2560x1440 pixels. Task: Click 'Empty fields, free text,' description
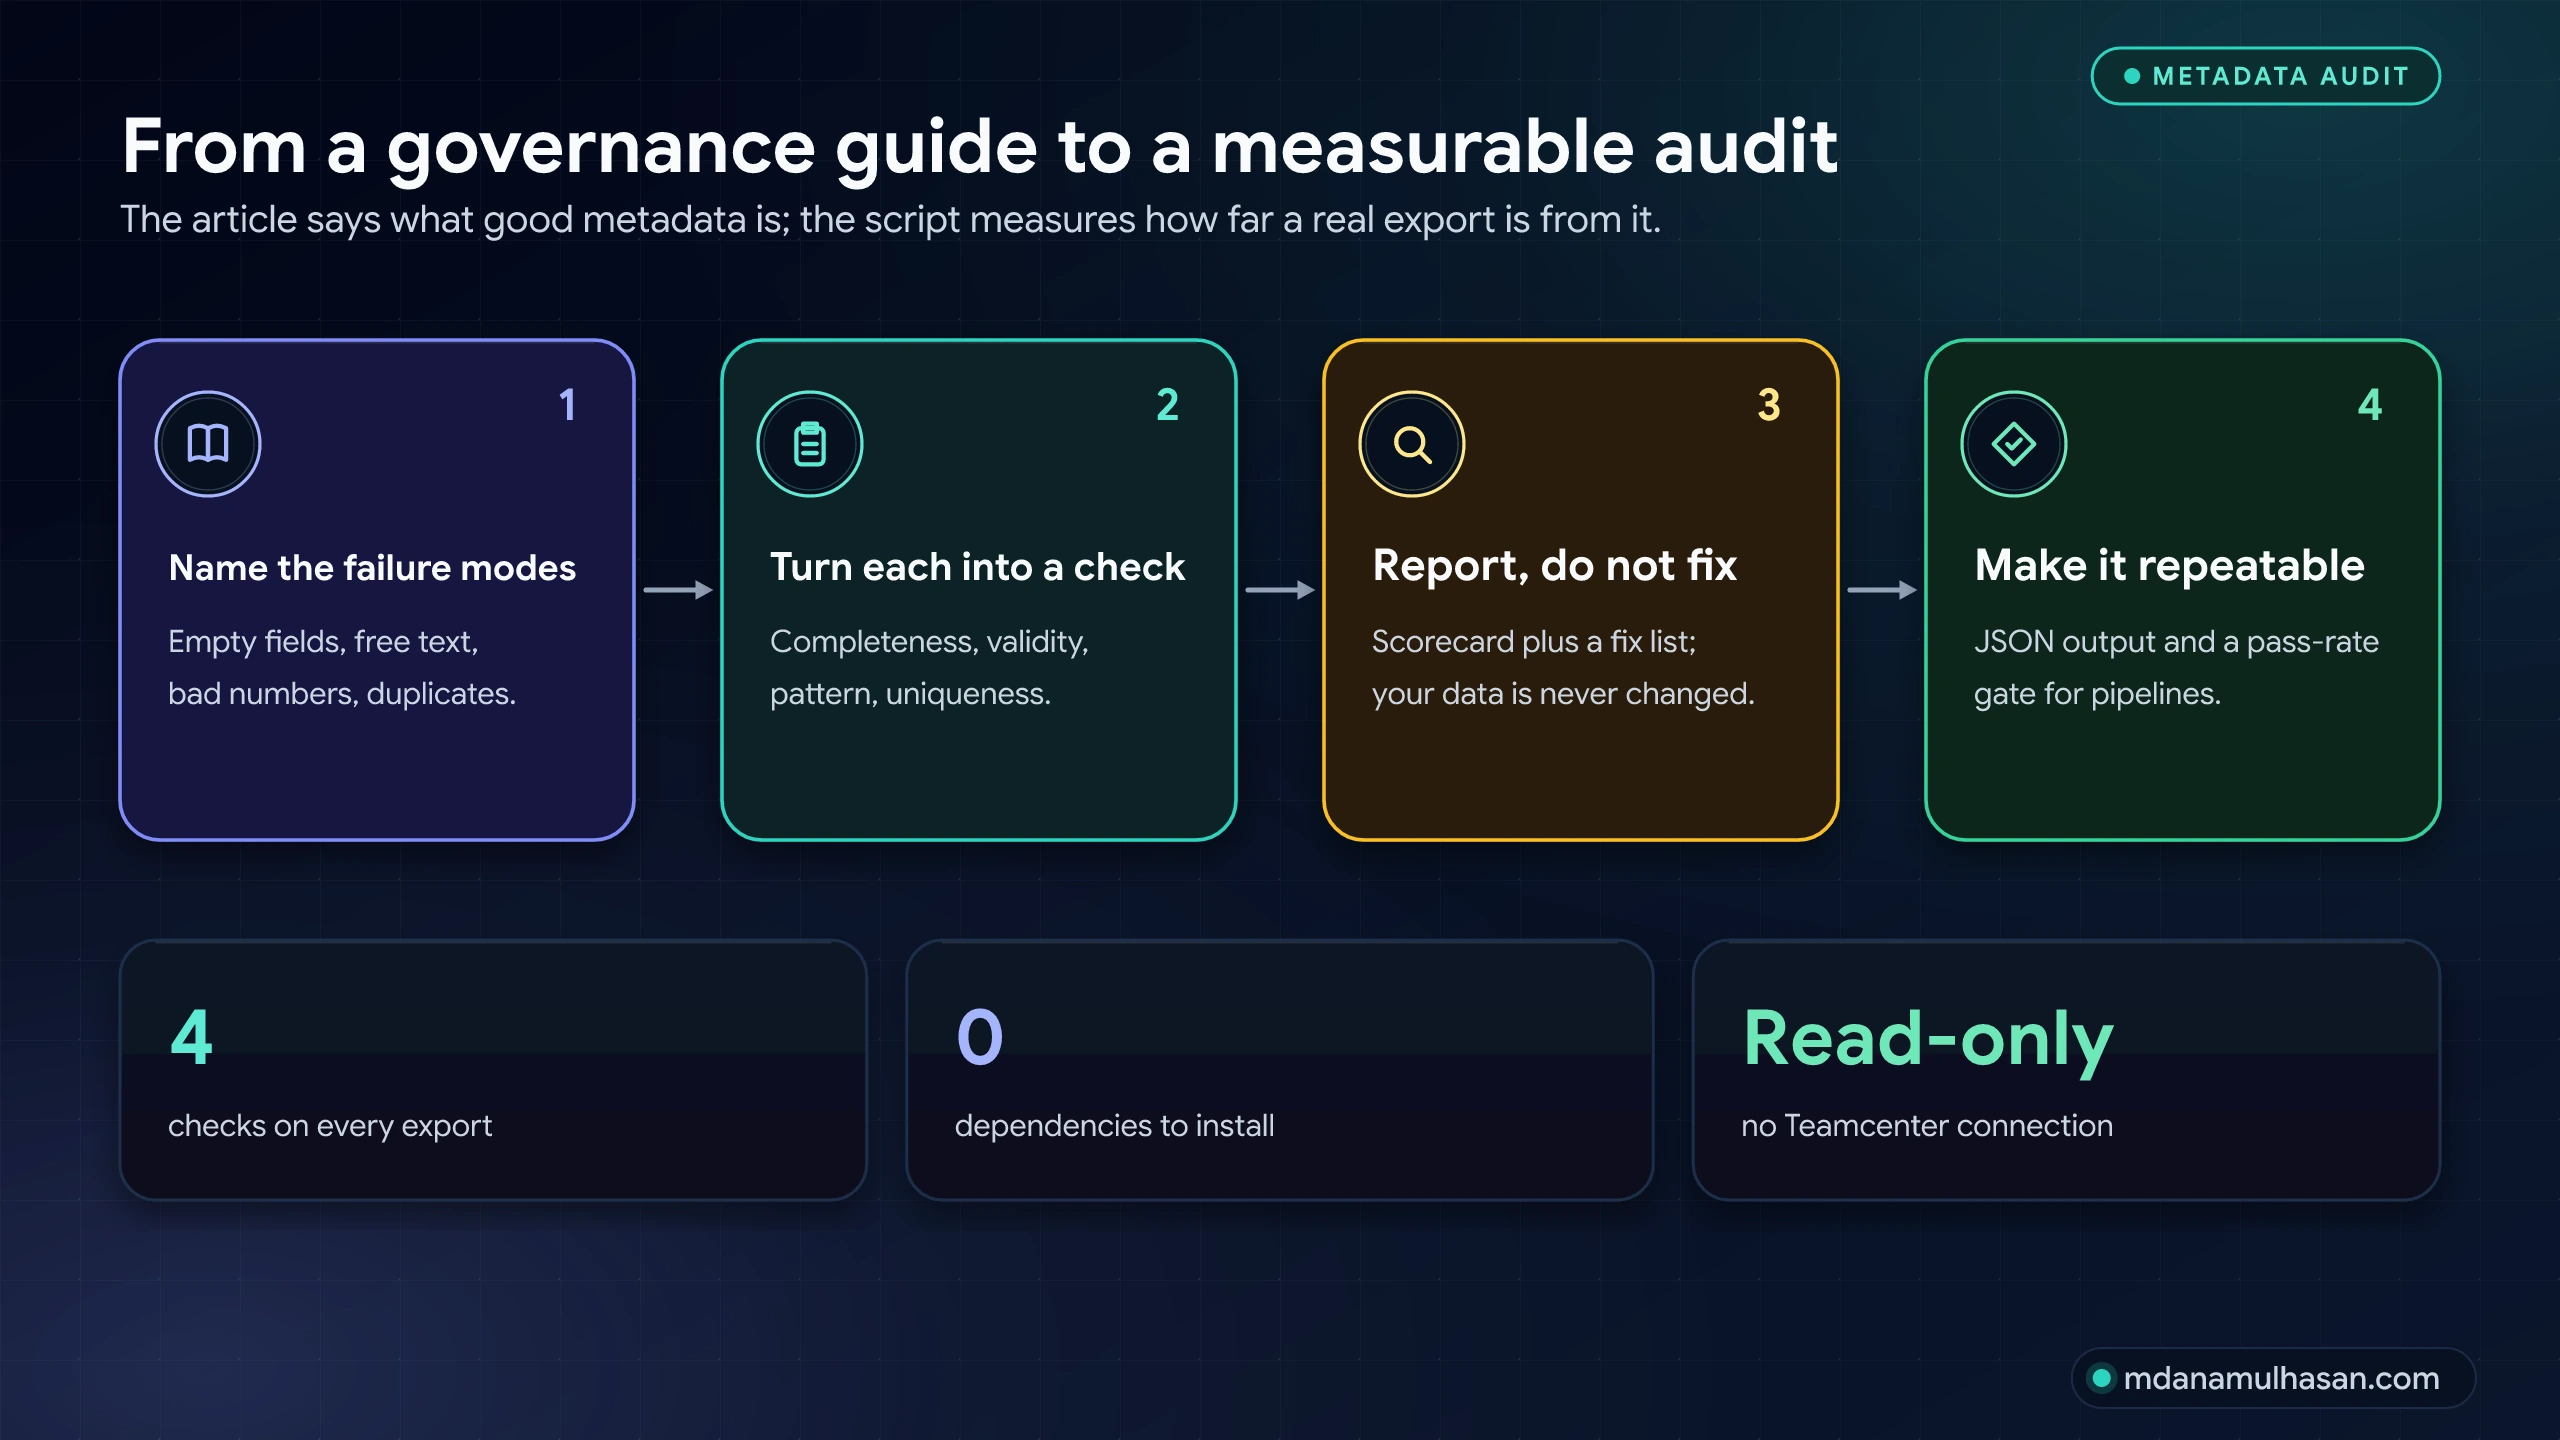323,642
